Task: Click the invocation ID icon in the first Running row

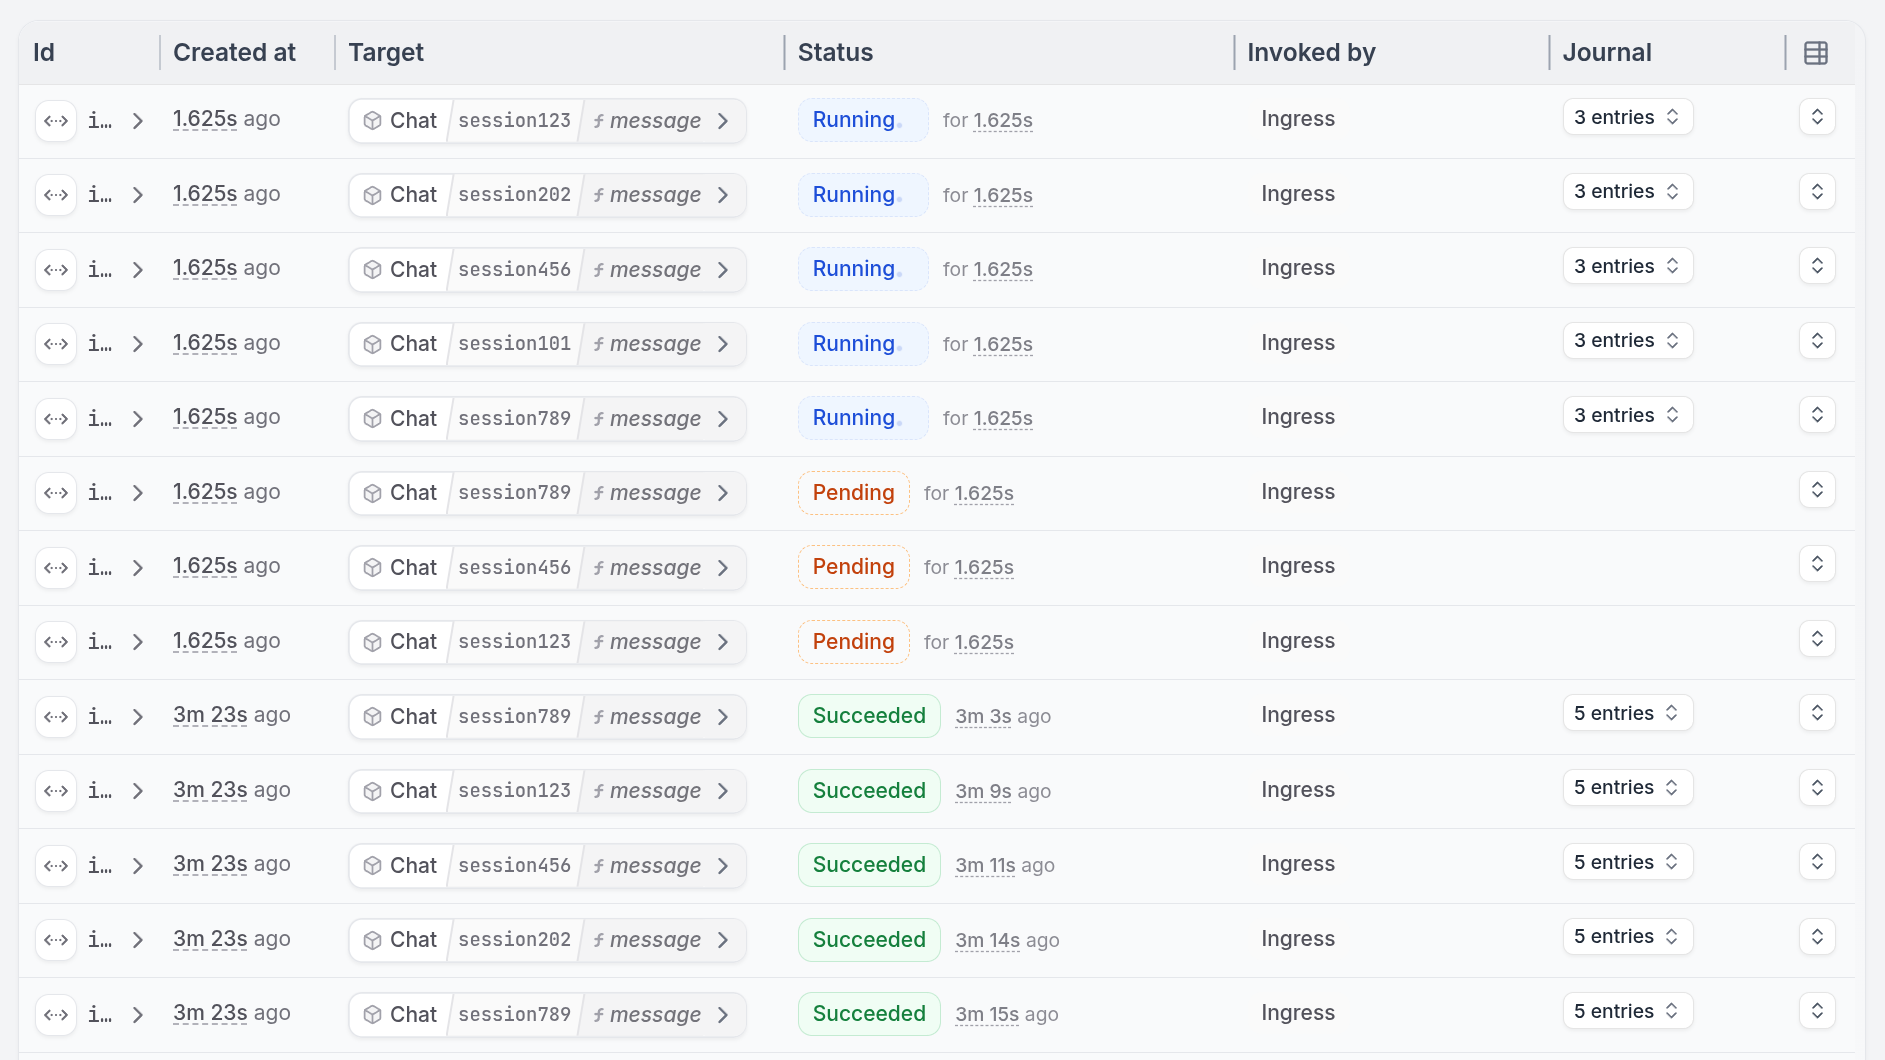Action: pos(56,120)
